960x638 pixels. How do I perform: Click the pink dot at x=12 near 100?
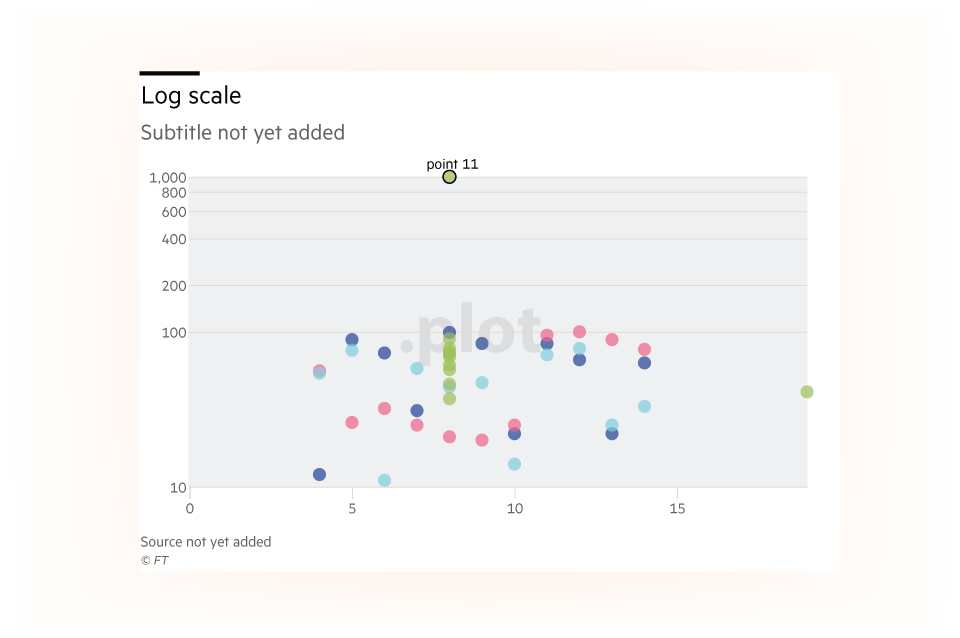(x=579, y=332)
